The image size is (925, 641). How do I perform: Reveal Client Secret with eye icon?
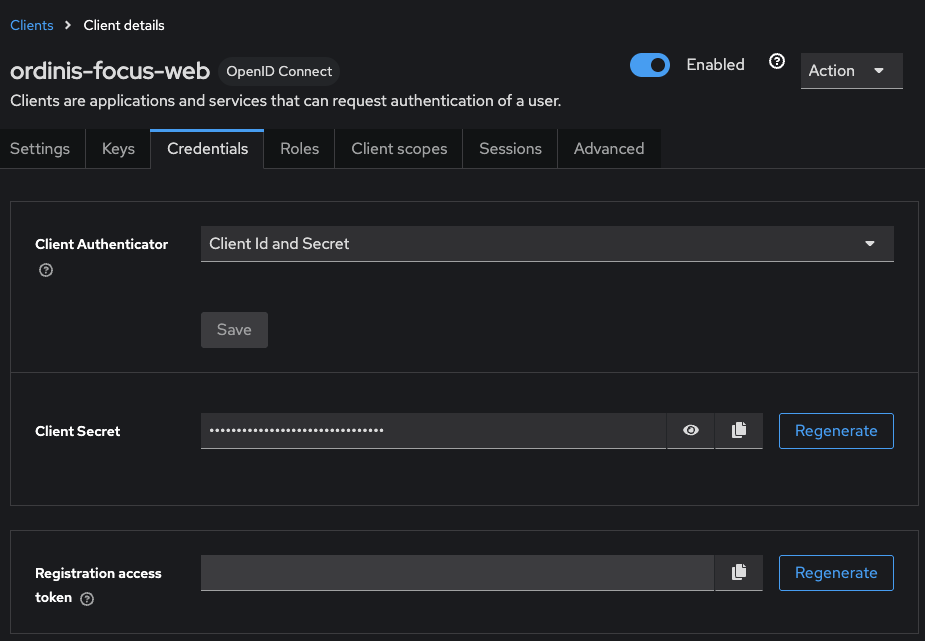(690, 430)
